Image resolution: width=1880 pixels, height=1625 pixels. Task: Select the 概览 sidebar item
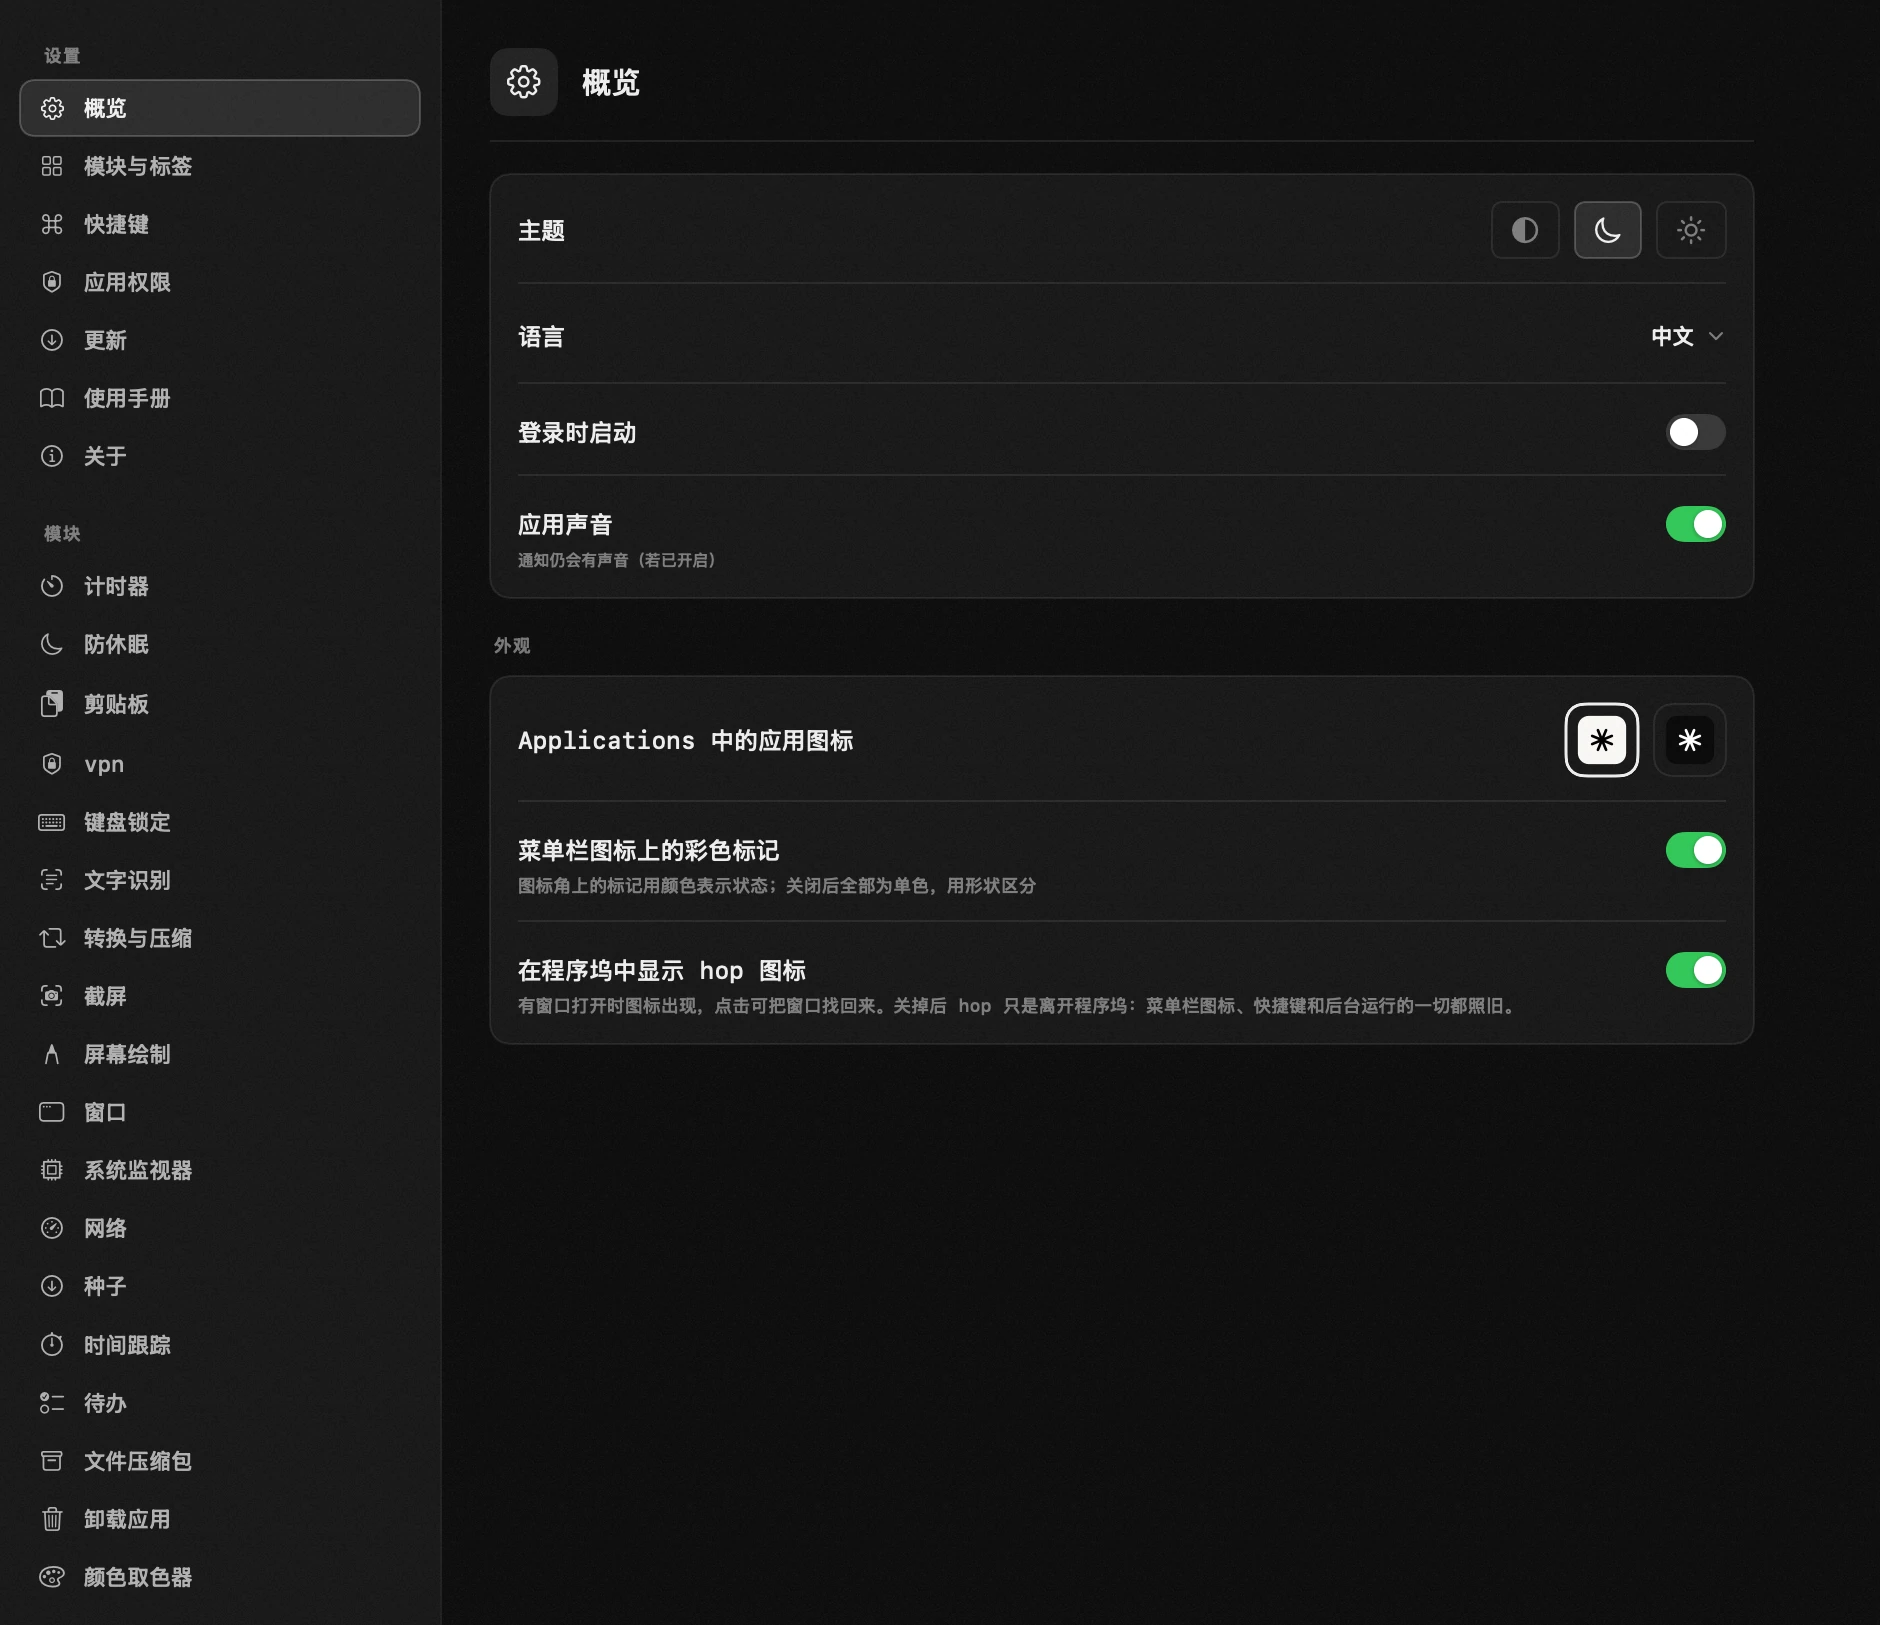(x=220, y=108)
